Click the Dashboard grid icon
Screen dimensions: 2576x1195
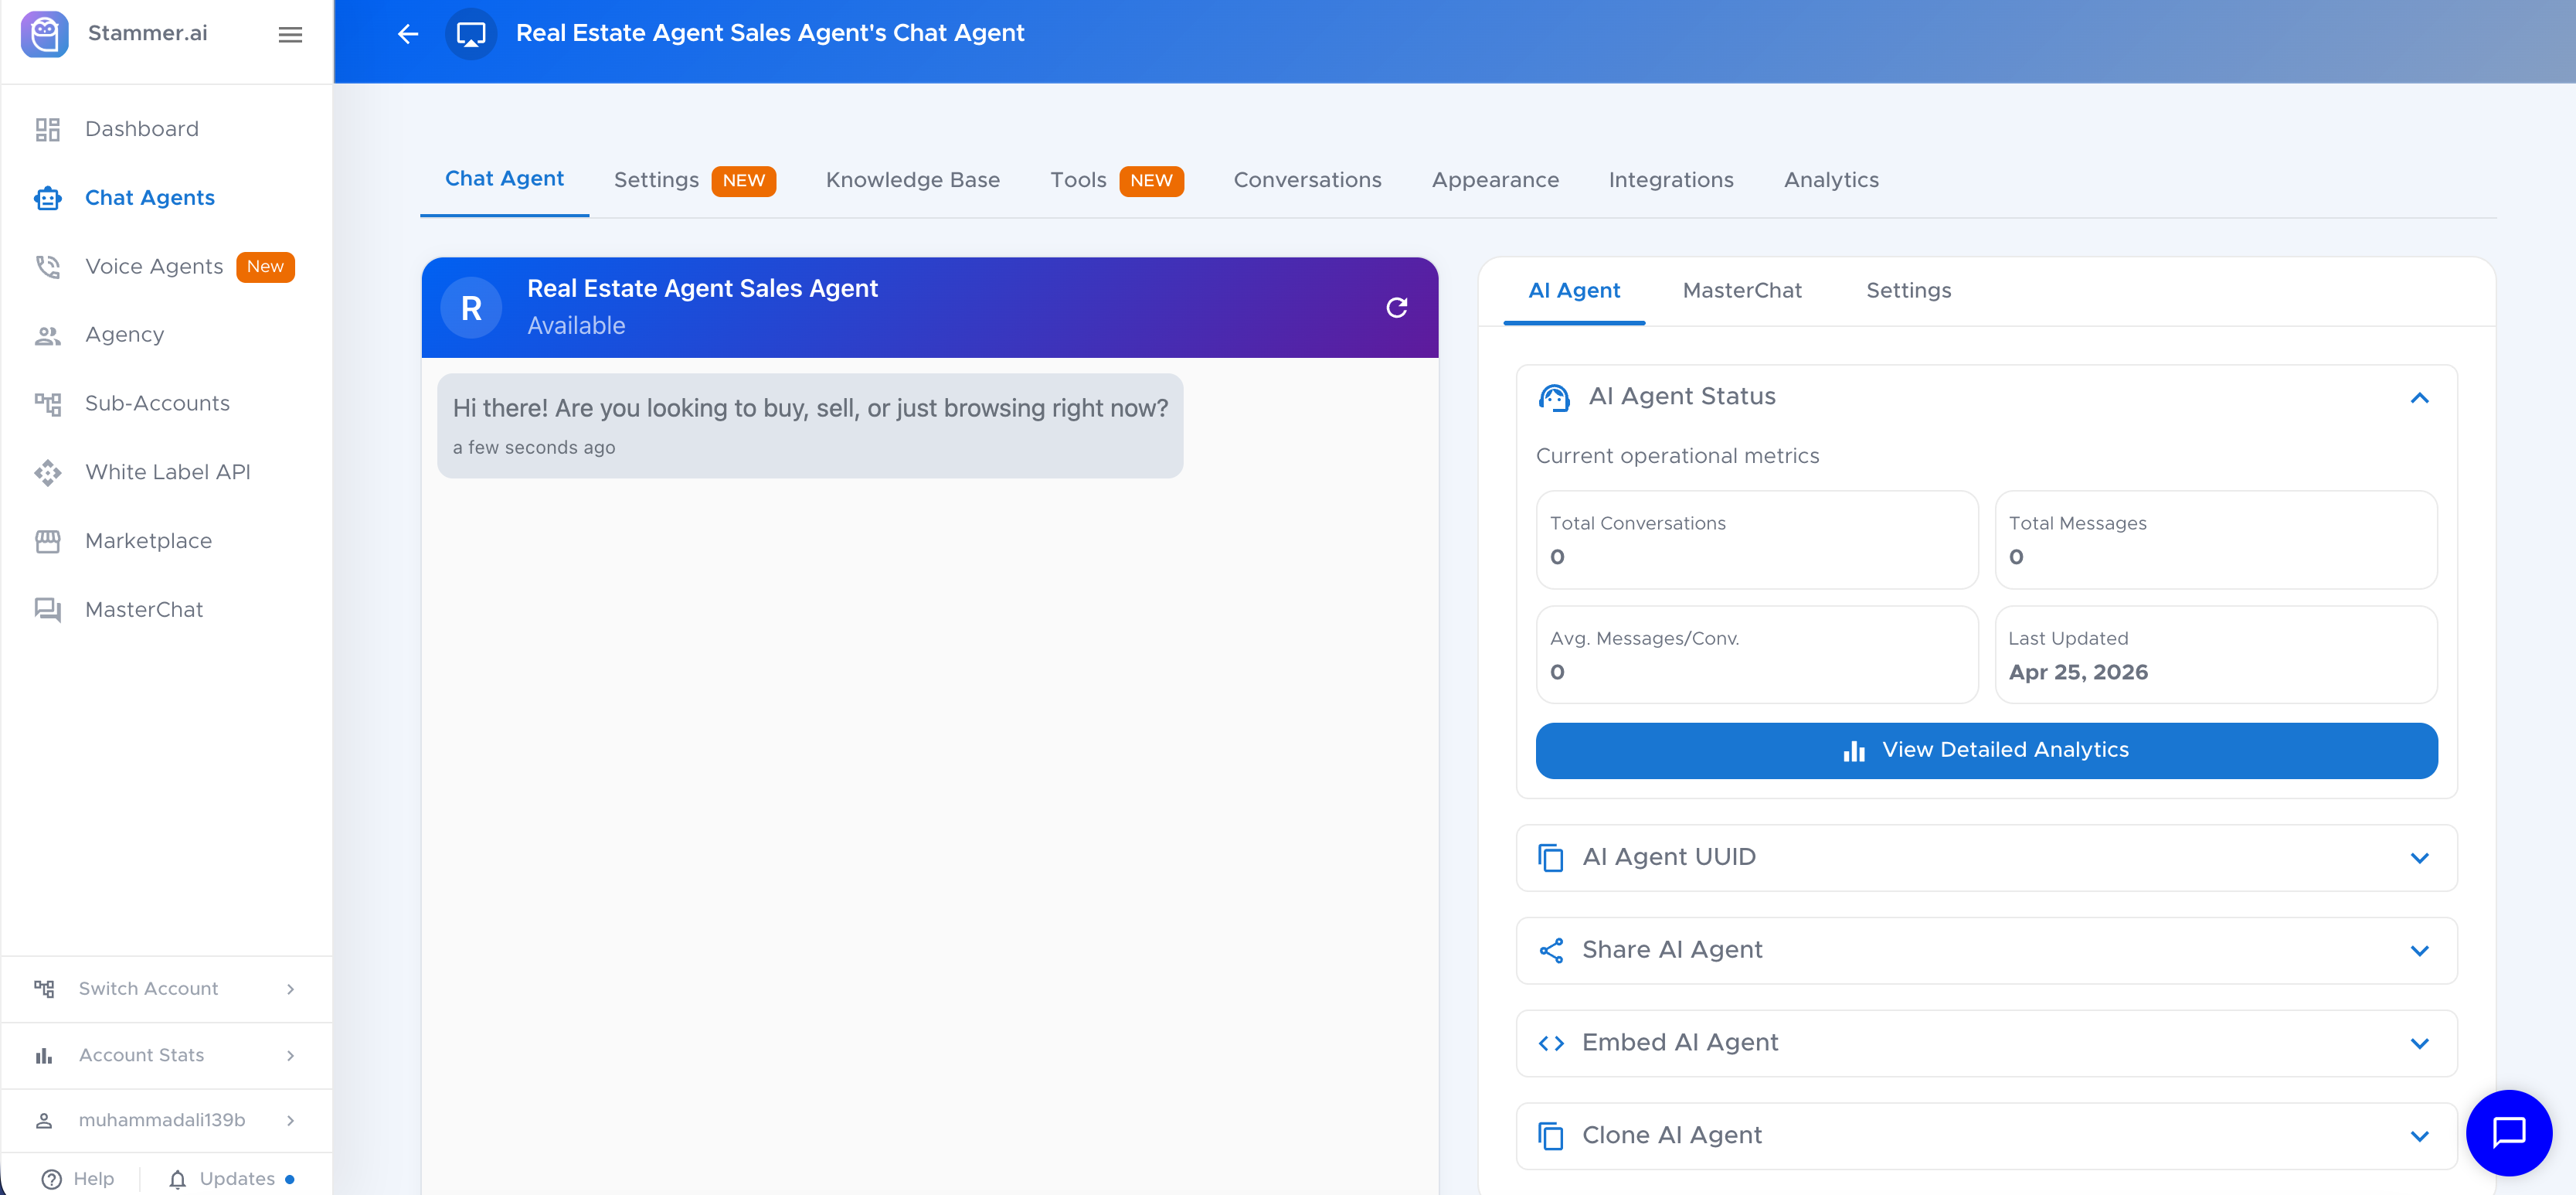point(47,129)
